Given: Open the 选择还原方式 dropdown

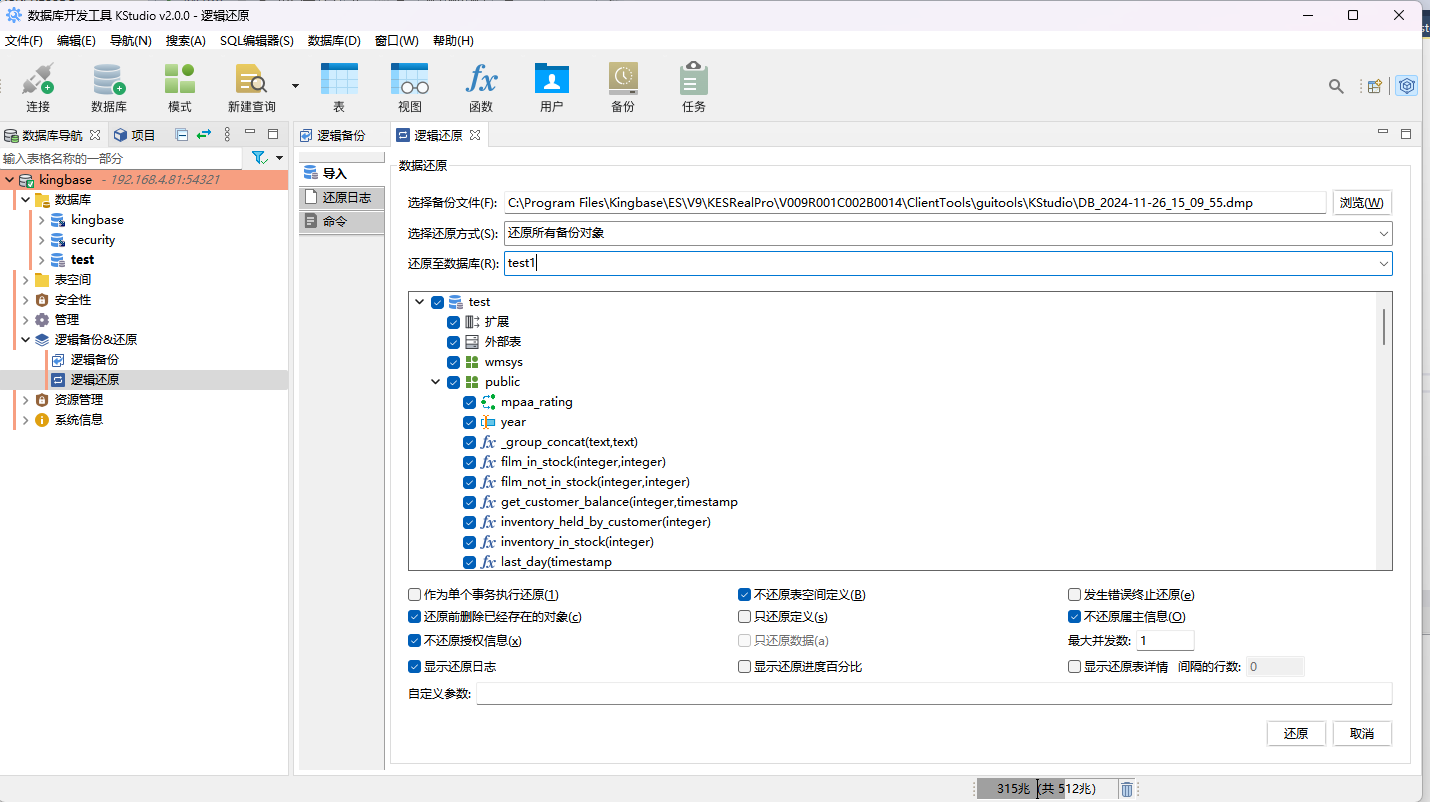Looking at the screenshot, I should [x=947, y=233].
